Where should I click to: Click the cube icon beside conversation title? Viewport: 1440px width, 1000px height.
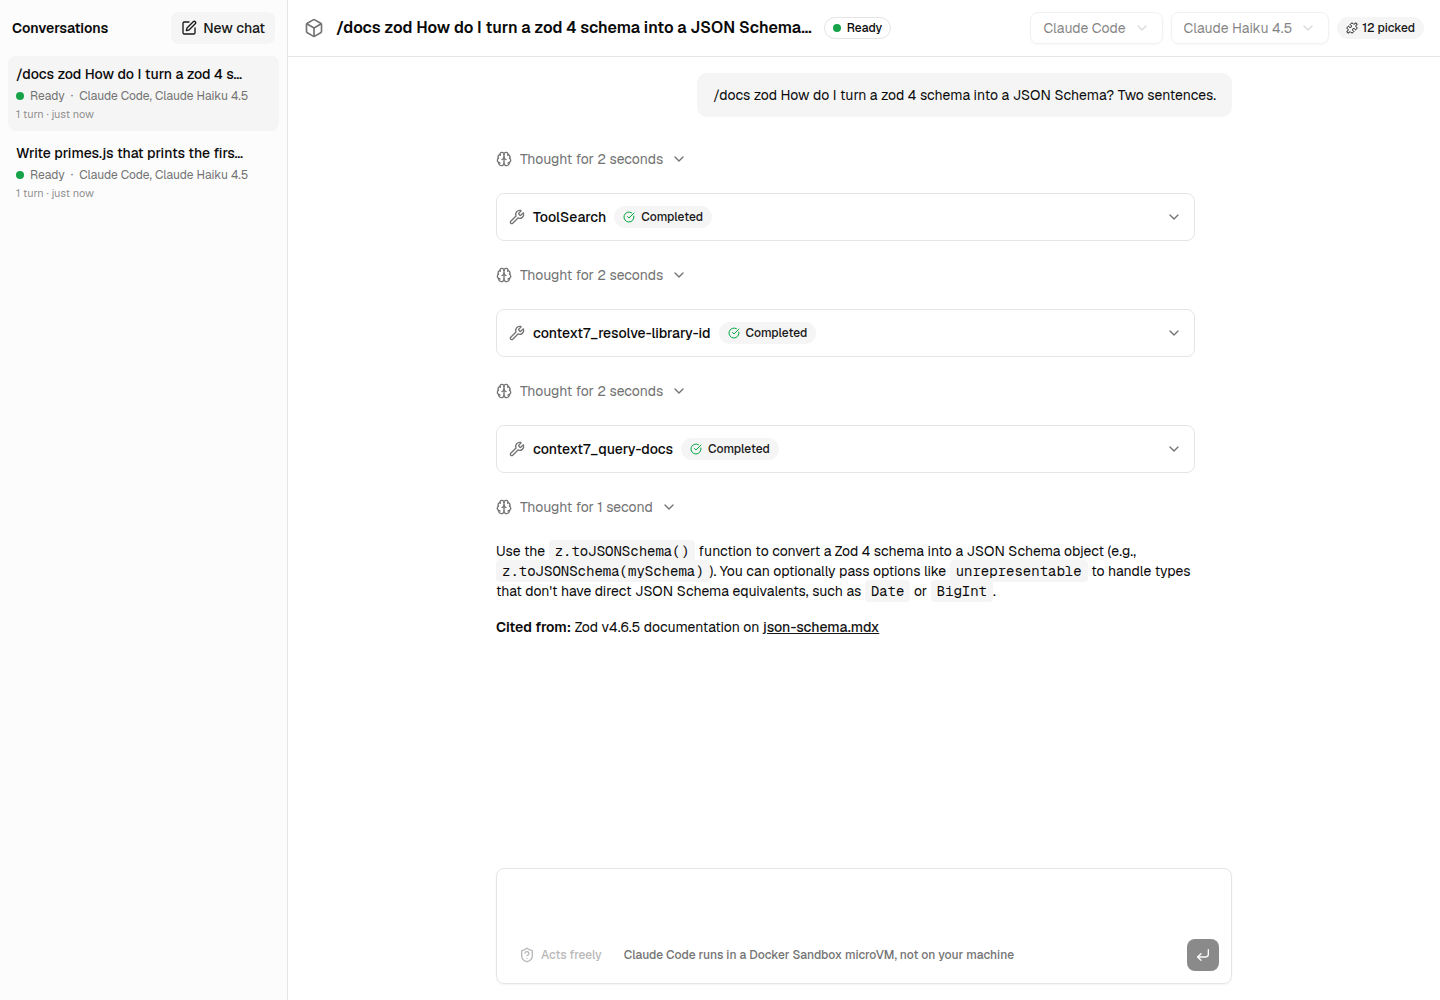314,28
